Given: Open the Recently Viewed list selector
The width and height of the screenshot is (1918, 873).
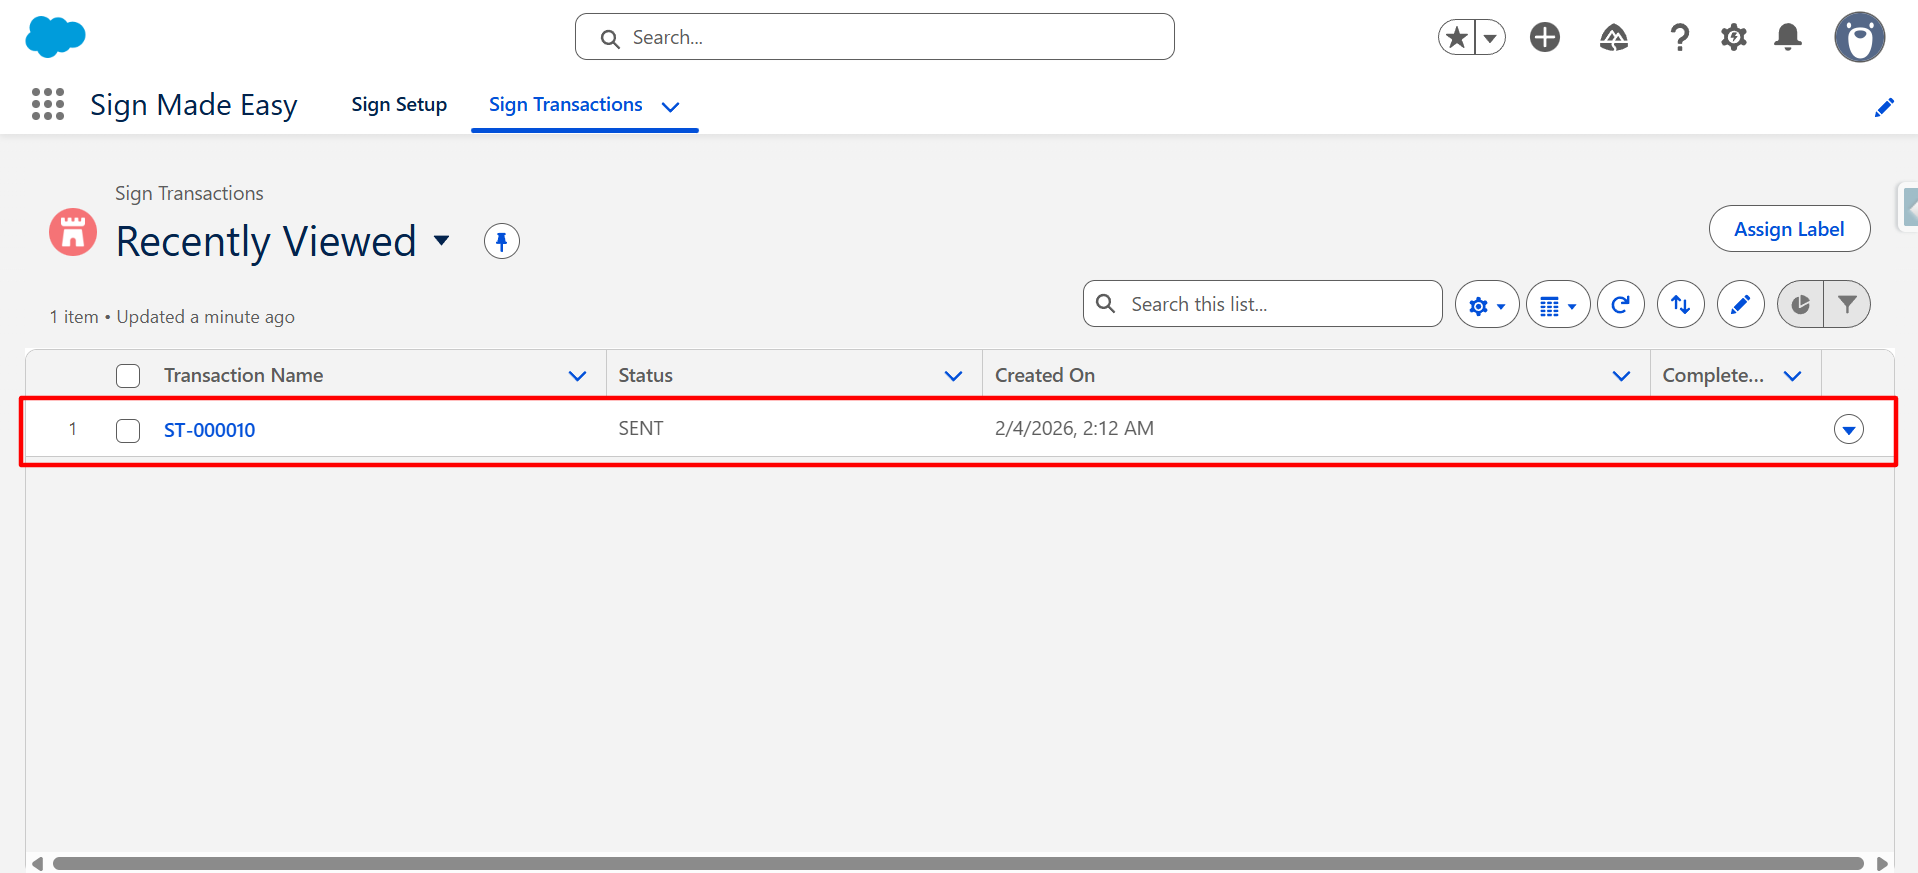Looking at the screenshot, I should (441, 241).
